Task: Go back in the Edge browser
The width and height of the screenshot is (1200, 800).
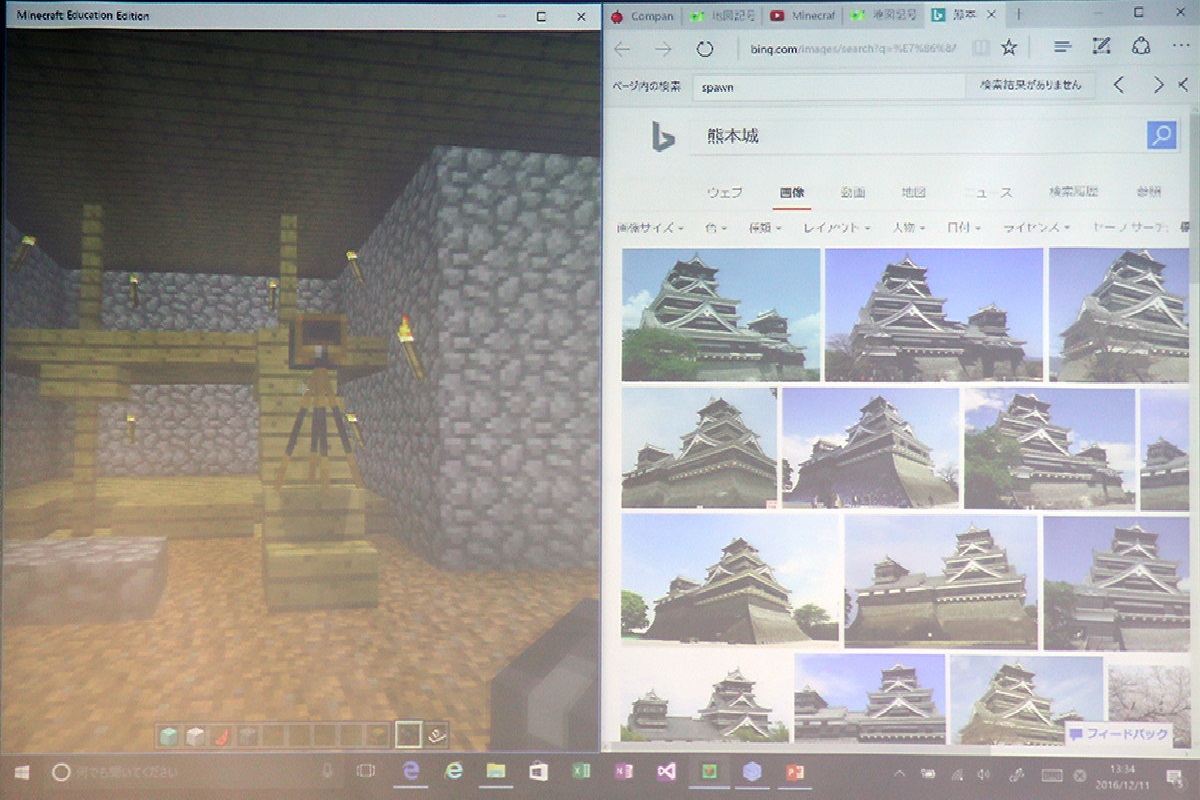Action: pos(623,48)
